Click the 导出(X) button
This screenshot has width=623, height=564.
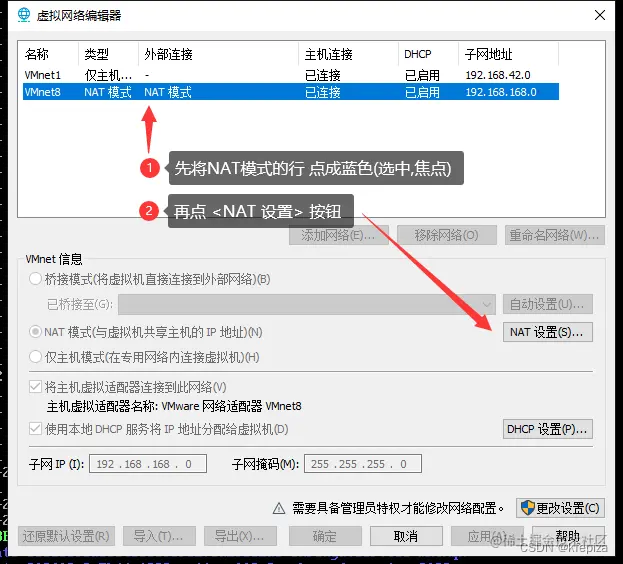(x=240, y=536)
